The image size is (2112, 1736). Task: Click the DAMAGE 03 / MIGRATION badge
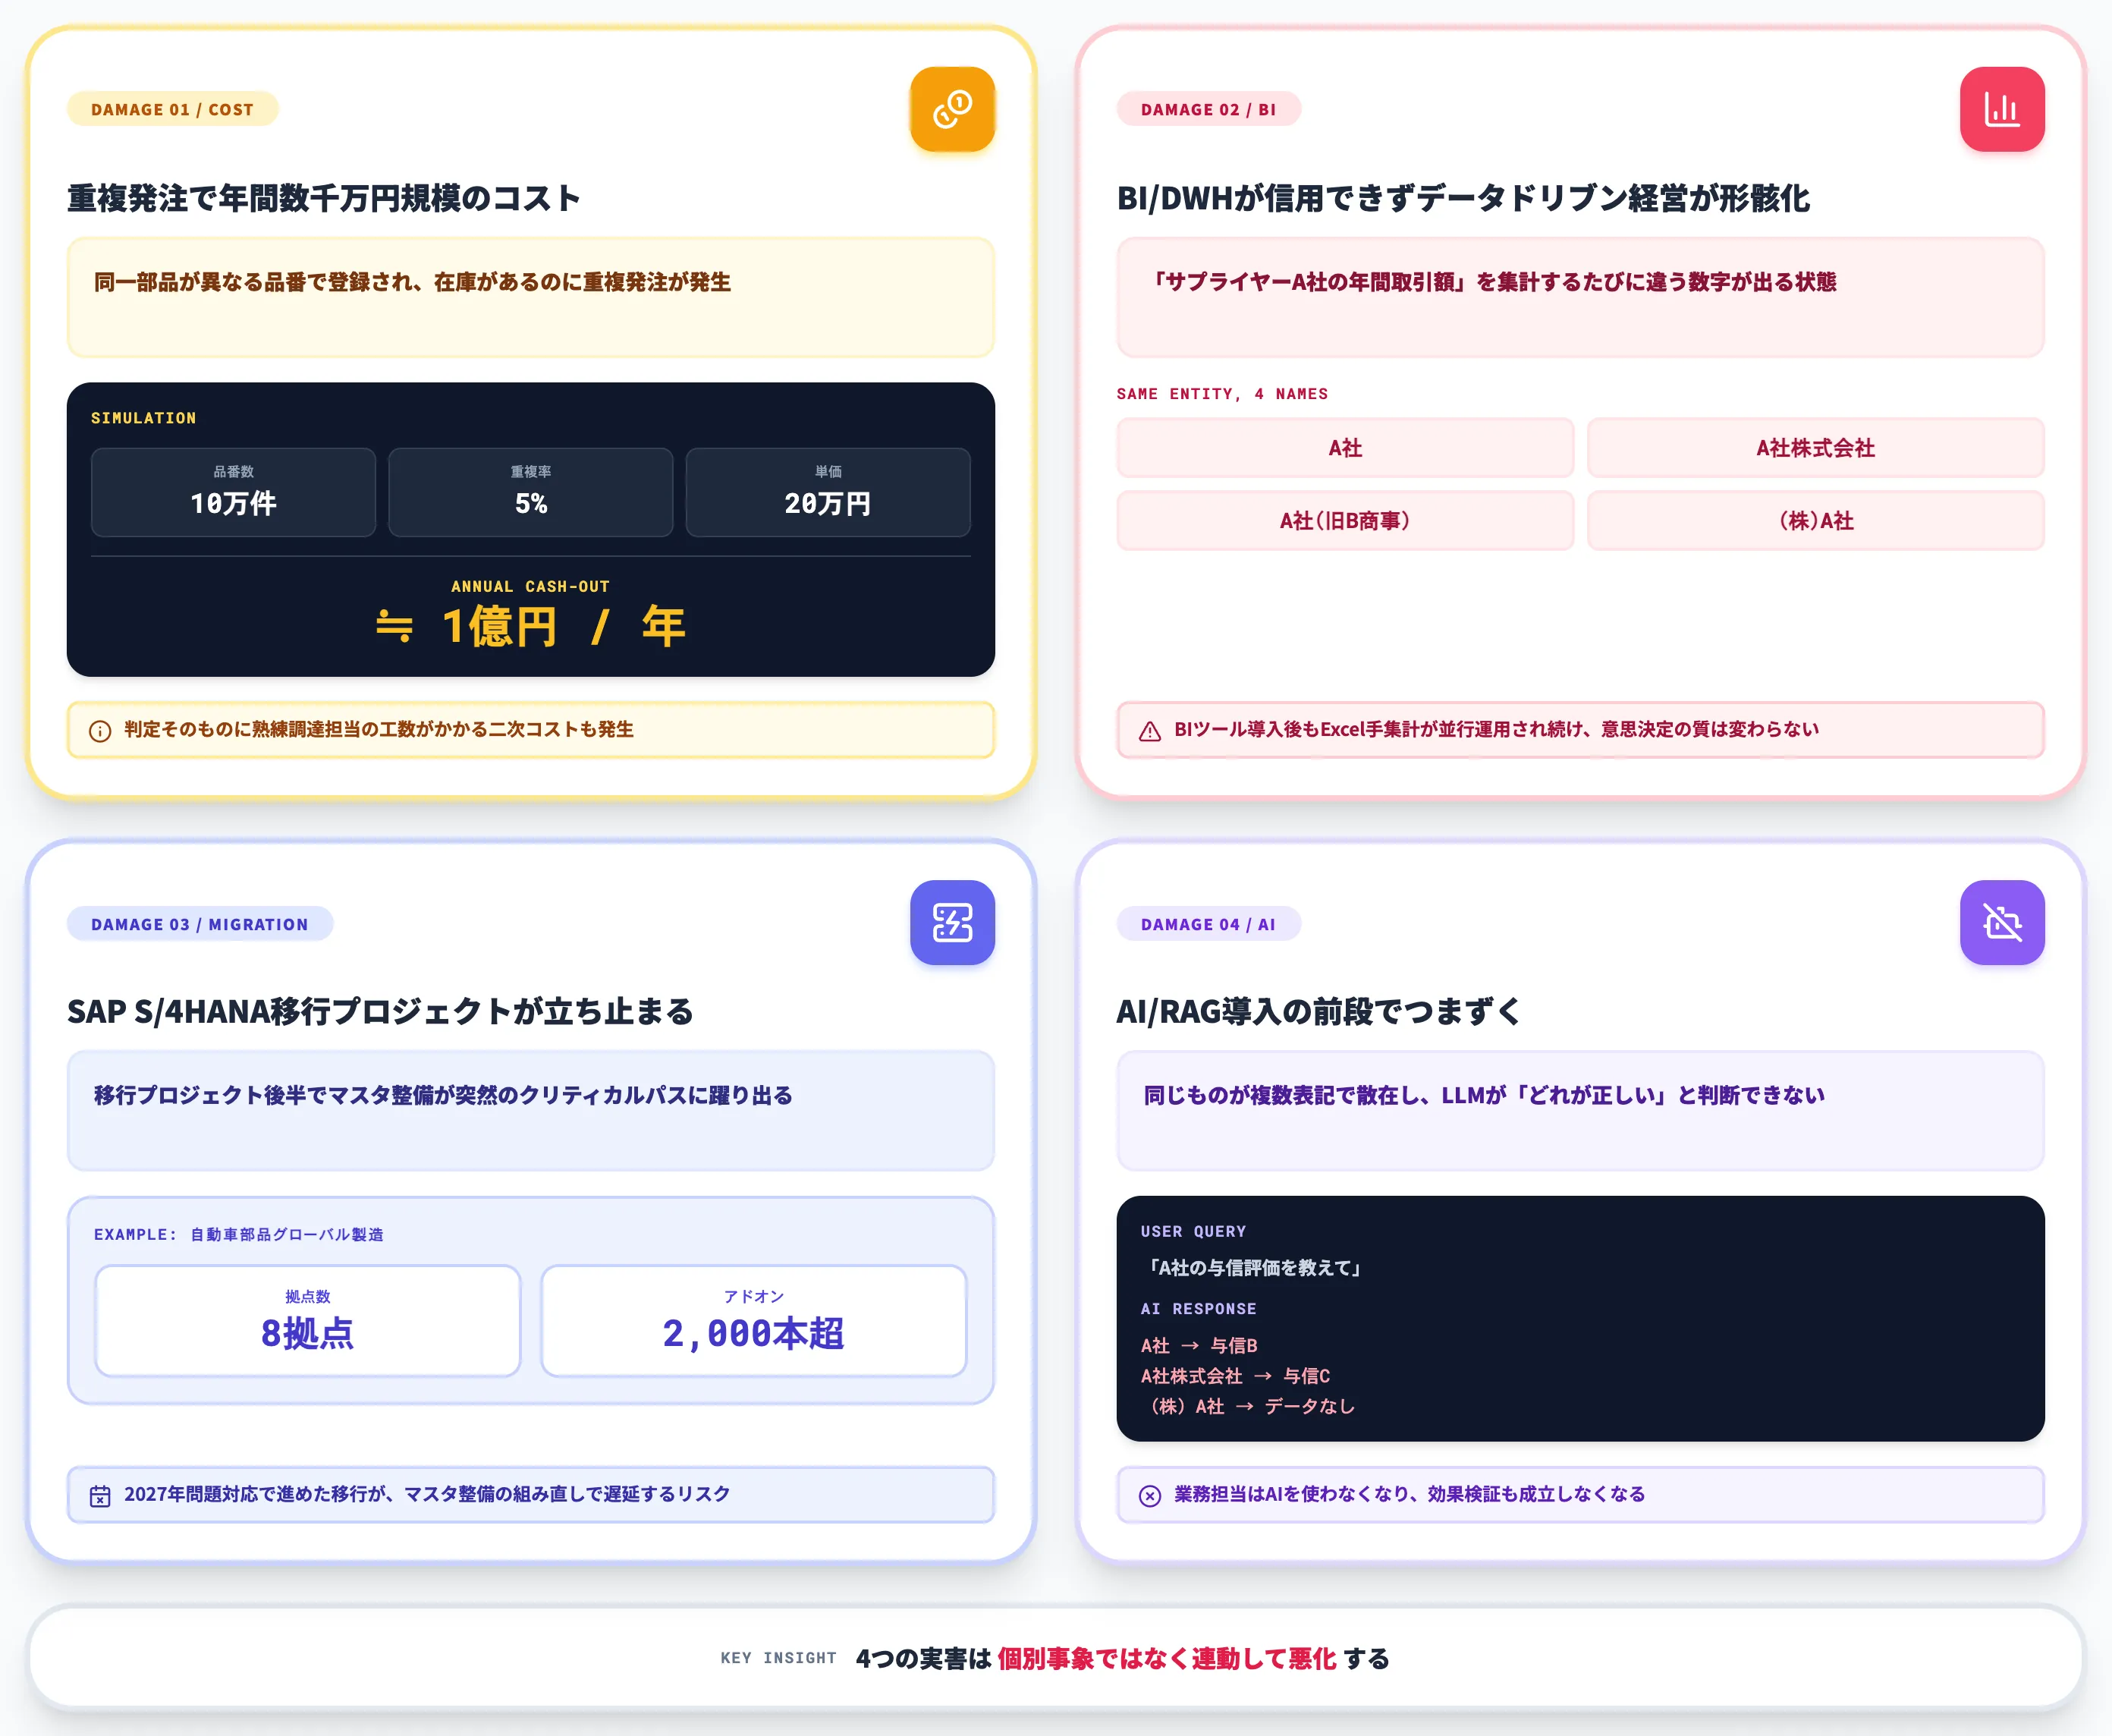click(x=200, y=924)
